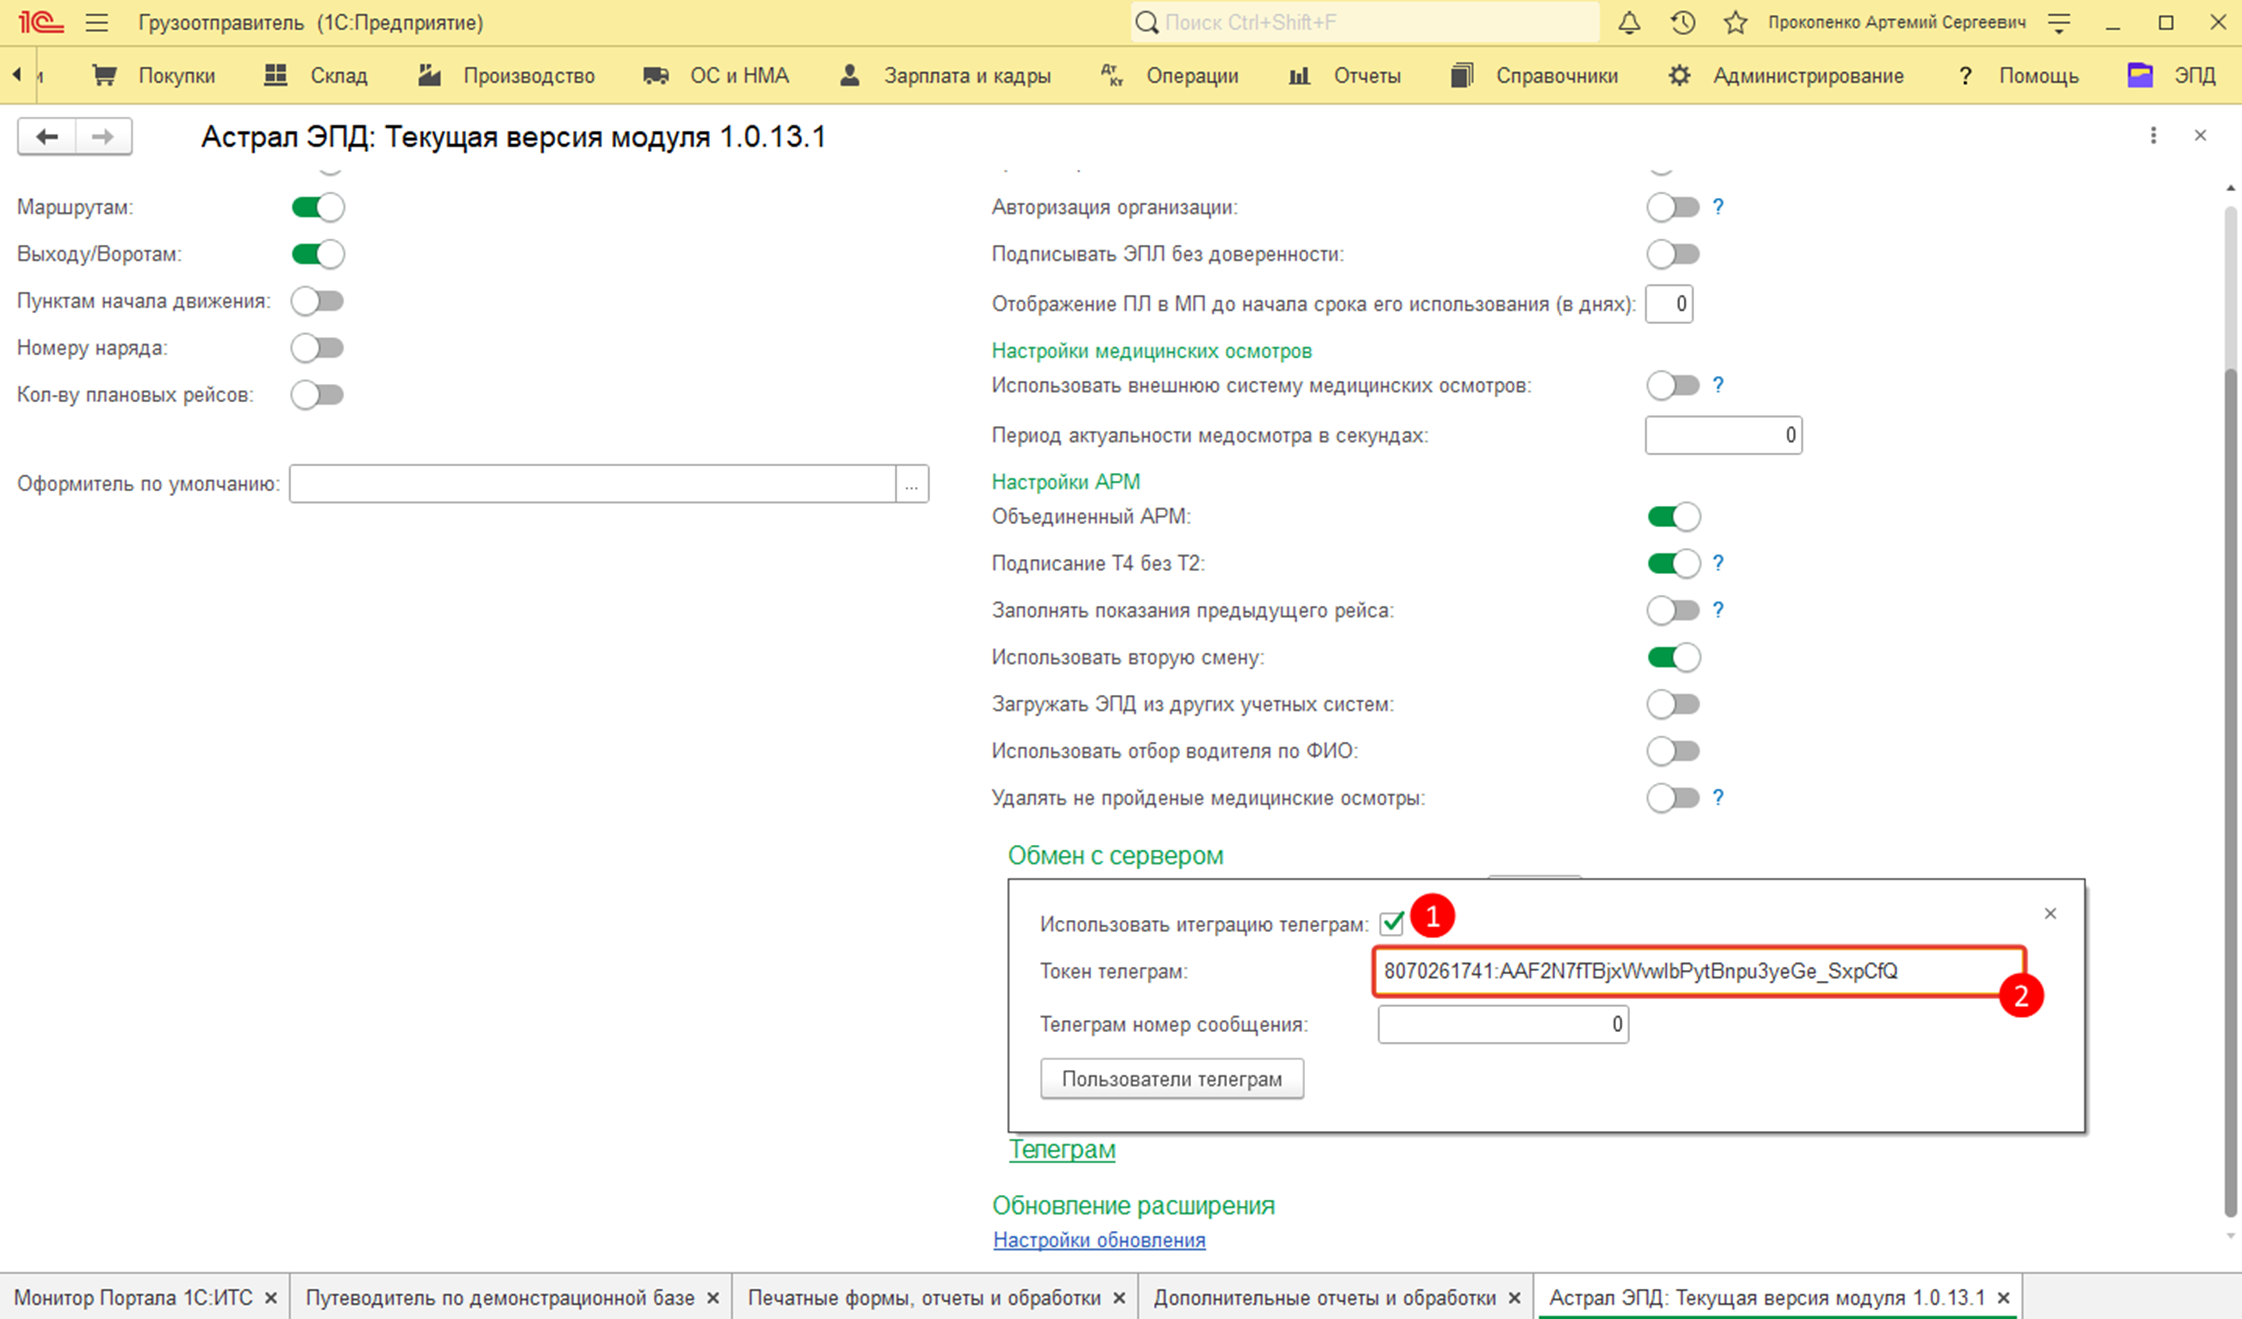Show help for Заполнять показания предыдущего рейса
This screenshot has height=1319, width=2242.
coord(1718,610)
